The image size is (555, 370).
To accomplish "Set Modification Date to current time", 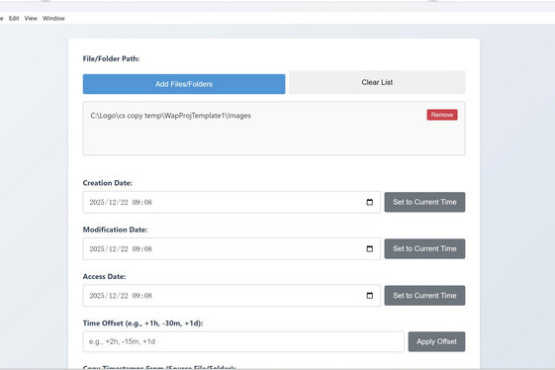I will 425,249.
